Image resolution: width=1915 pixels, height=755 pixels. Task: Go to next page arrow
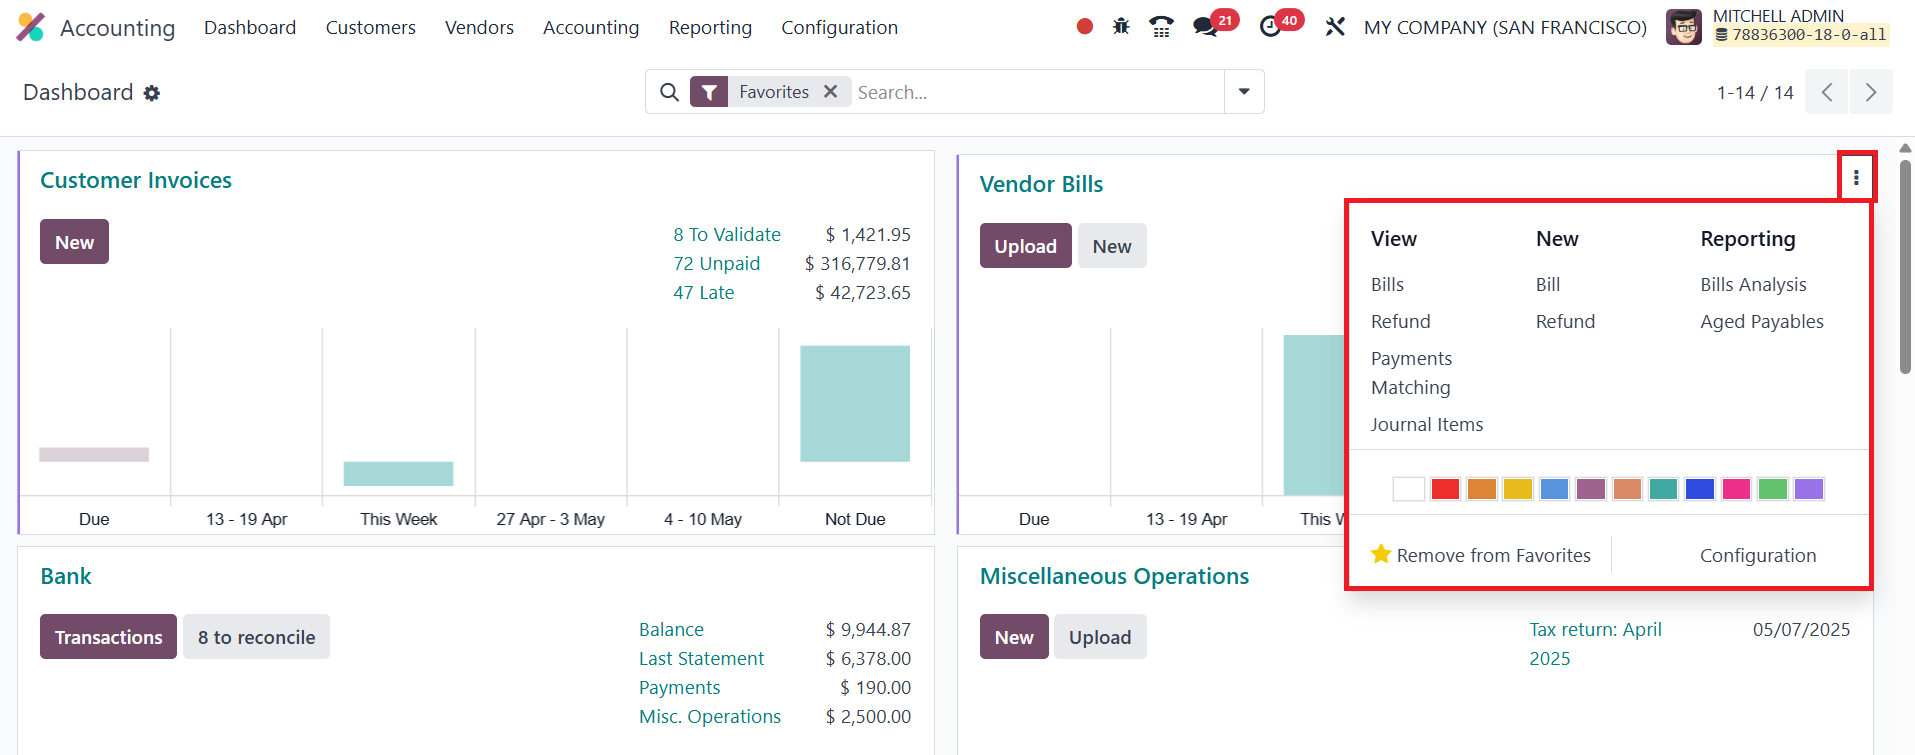(x=1870, y=92)
